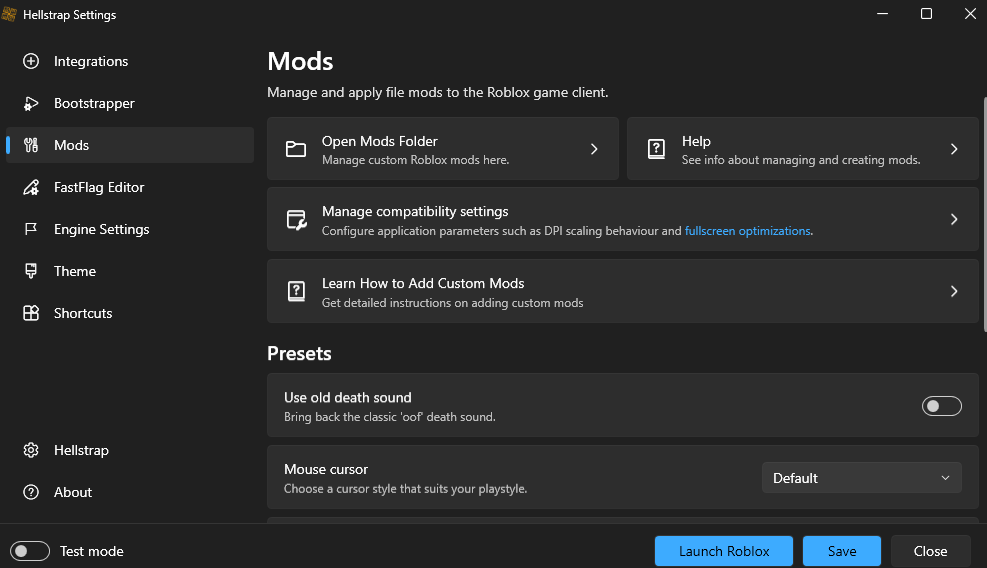
Task: Minimize the Hellstrap Settings window
Action: [883, 14]
